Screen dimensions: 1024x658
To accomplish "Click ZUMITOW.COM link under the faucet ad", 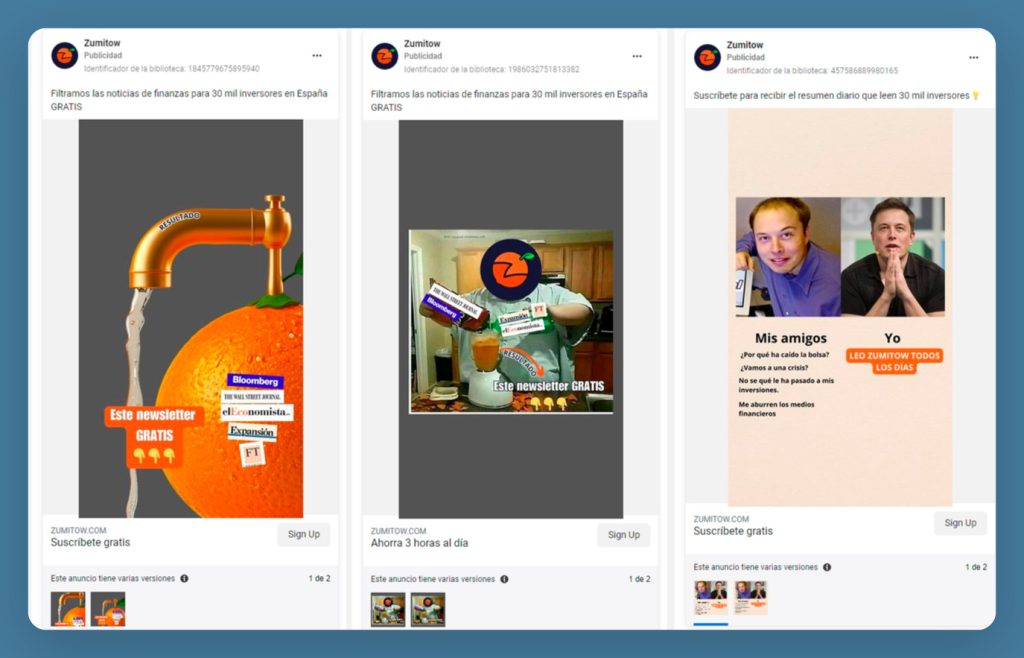I will (x=78, y=530).
